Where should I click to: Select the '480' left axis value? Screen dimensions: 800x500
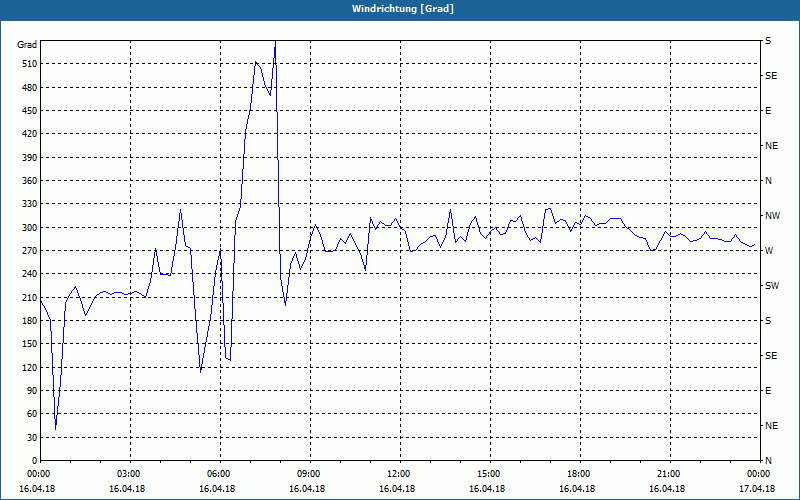(x=30, y=87)
